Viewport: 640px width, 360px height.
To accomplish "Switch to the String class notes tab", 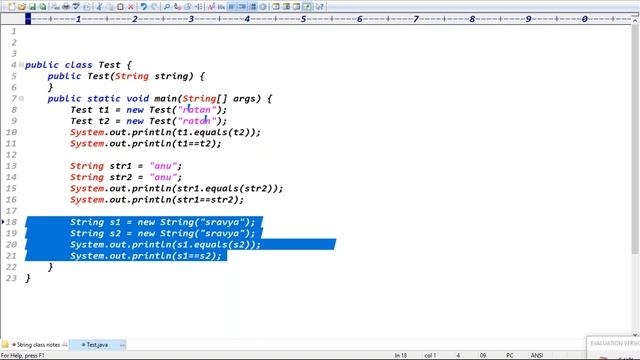I will tap(38, 344).
